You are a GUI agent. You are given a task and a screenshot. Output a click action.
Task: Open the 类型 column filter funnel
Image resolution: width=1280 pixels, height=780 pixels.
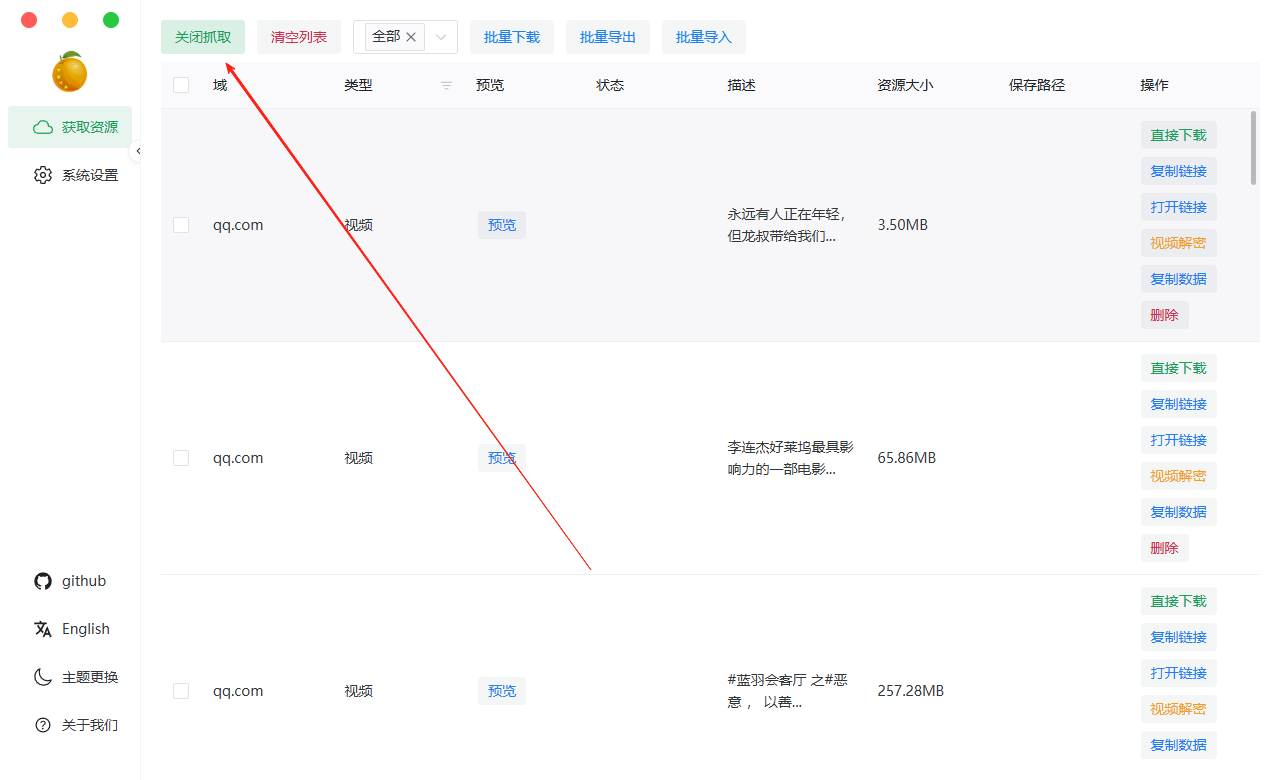tap(446, 86)
